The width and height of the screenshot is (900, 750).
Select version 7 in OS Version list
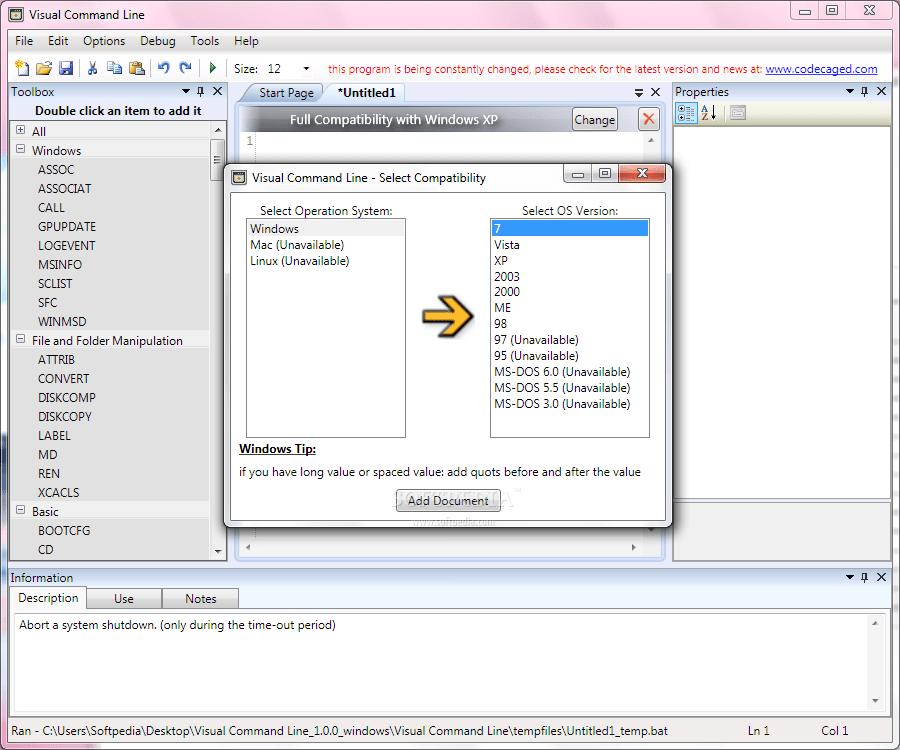pyautogui.click(x=570, y=228)
